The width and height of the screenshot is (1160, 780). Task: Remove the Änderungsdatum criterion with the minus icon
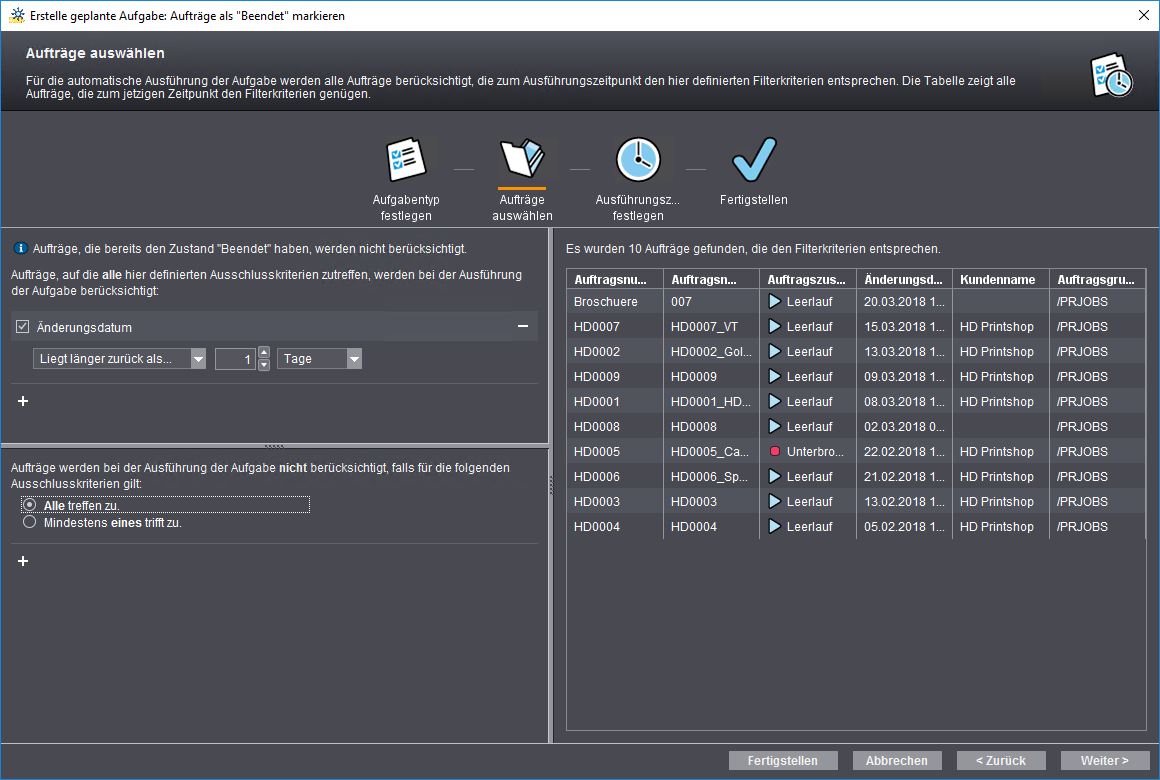[x=523, y=326]
